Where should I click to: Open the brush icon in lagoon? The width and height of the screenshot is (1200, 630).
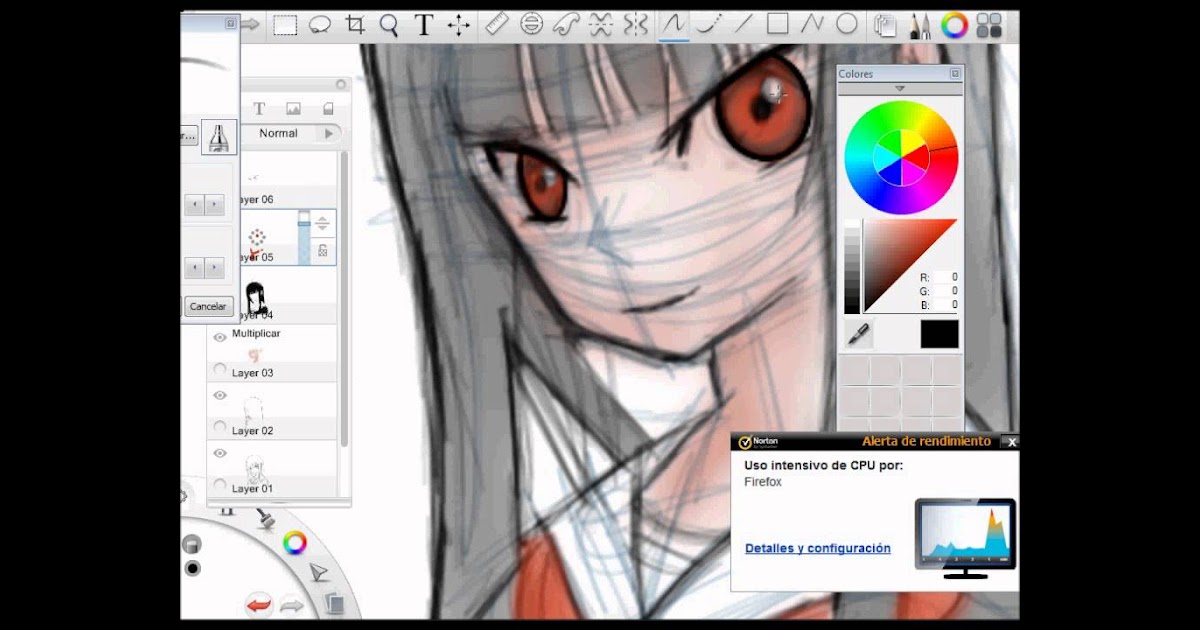coord(265,518)
